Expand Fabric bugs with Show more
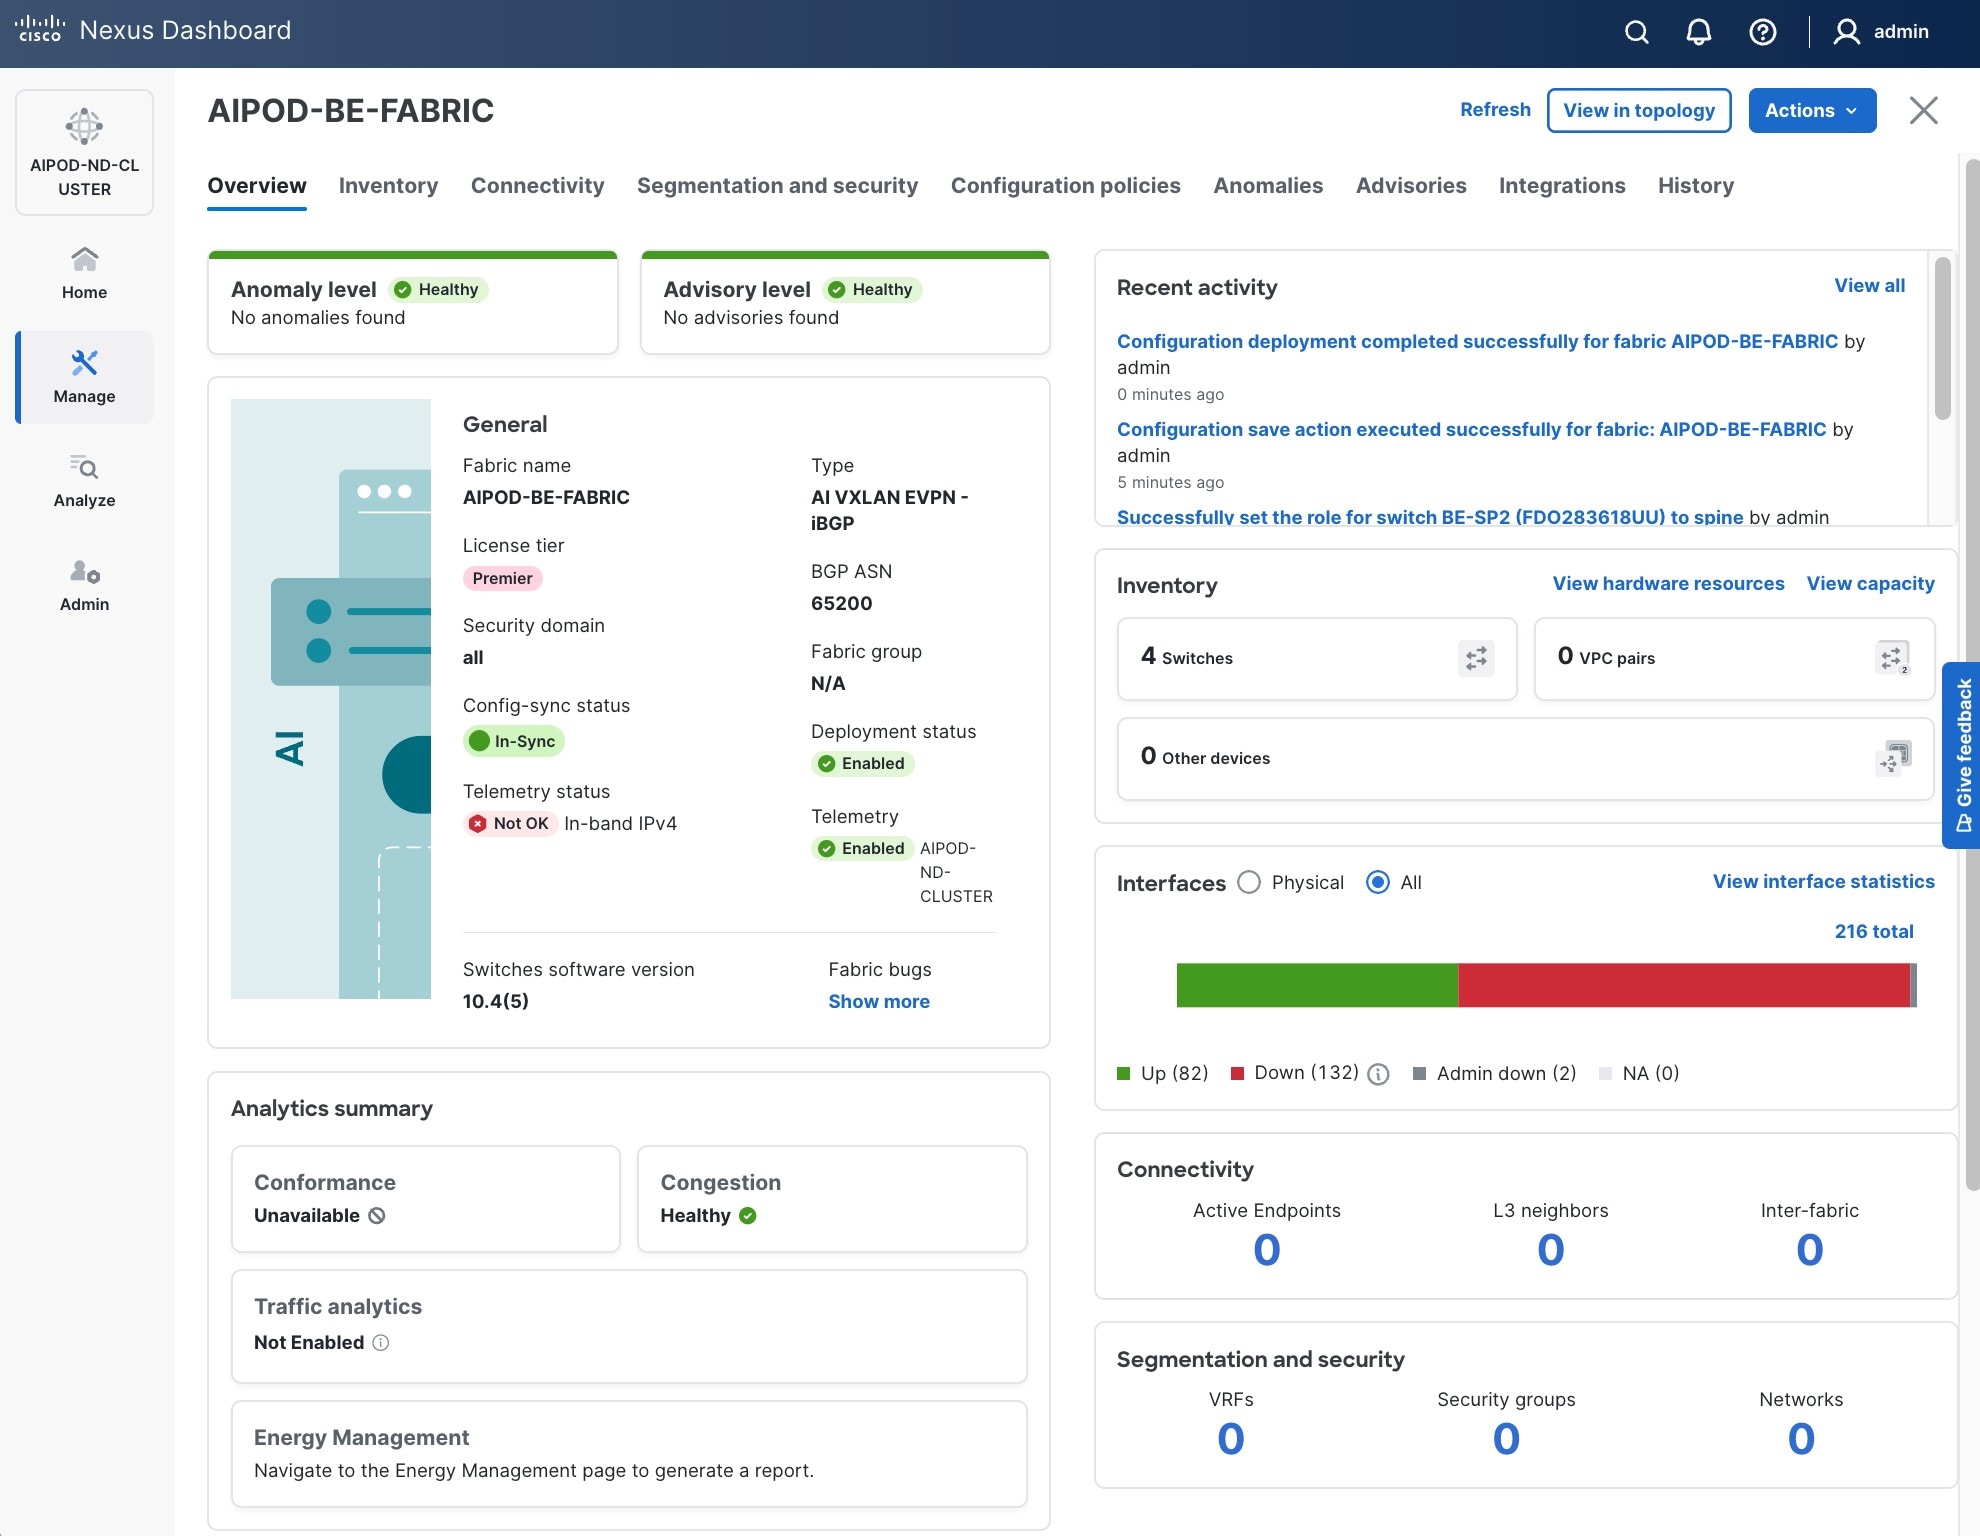Viewport: 1980px width, 1536px height. coord(878,1001)
